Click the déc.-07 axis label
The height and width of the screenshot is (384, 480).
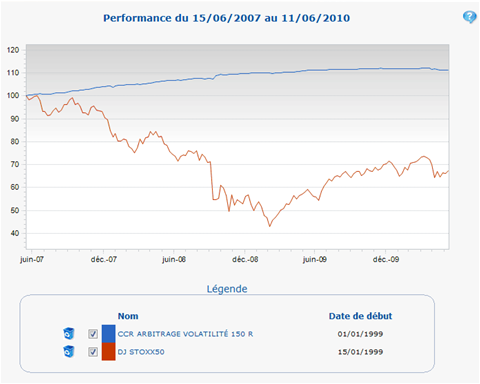point(104,259)
